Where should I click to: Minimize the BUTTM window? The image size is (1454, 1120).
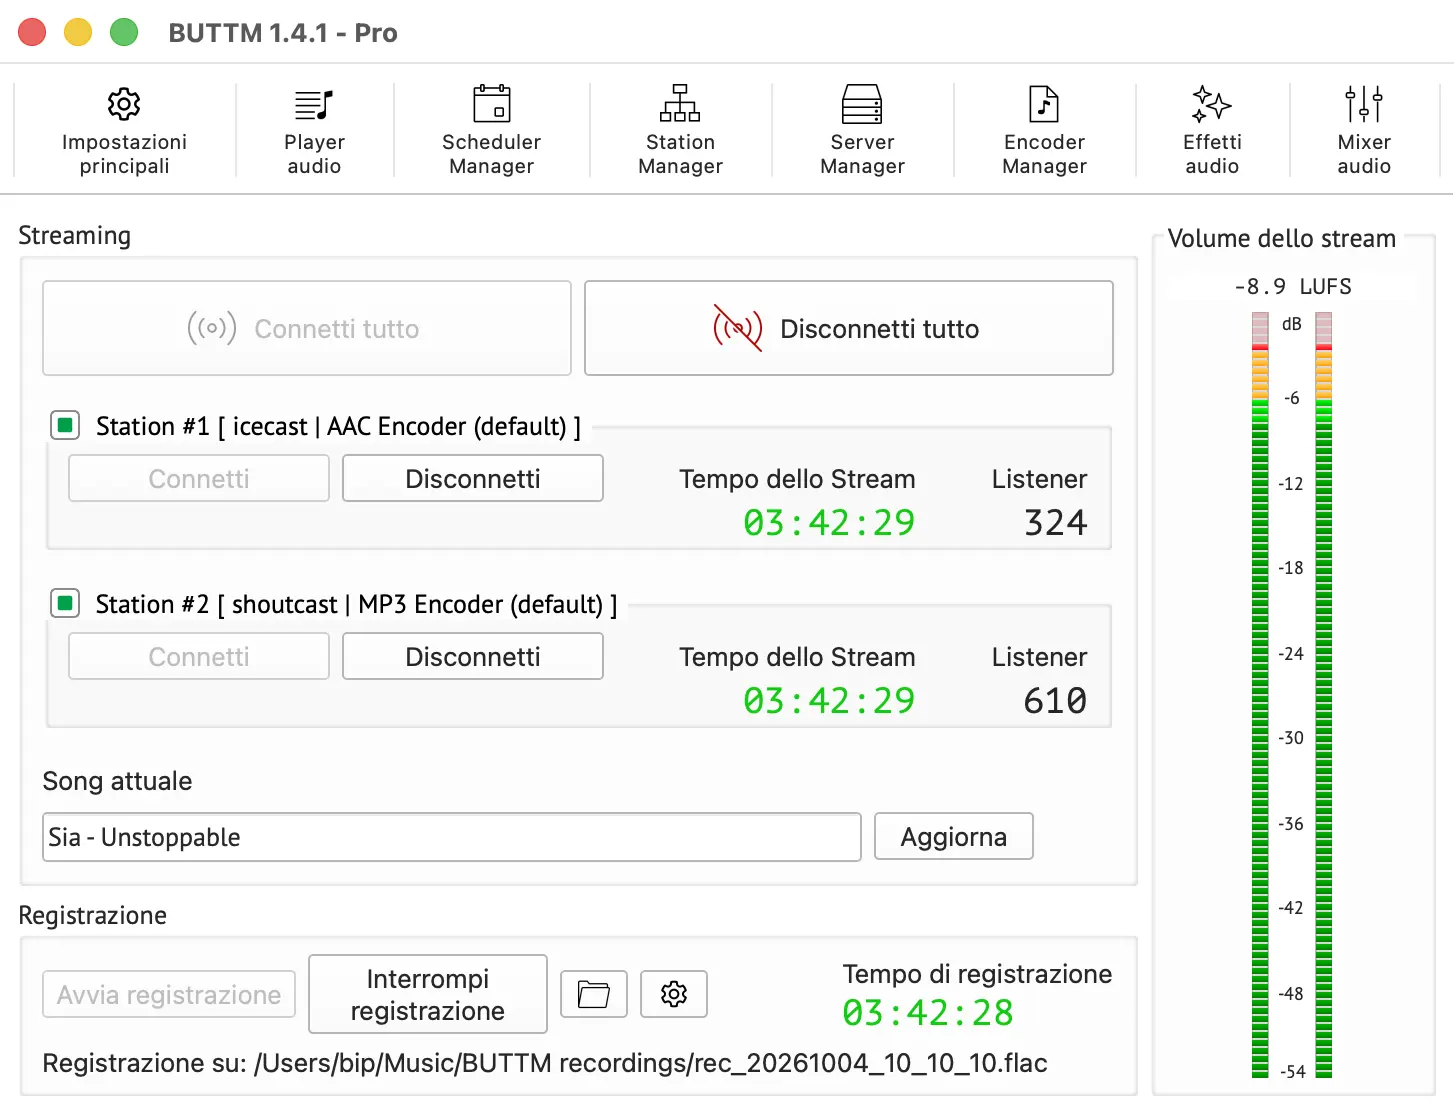click(78, 32)
